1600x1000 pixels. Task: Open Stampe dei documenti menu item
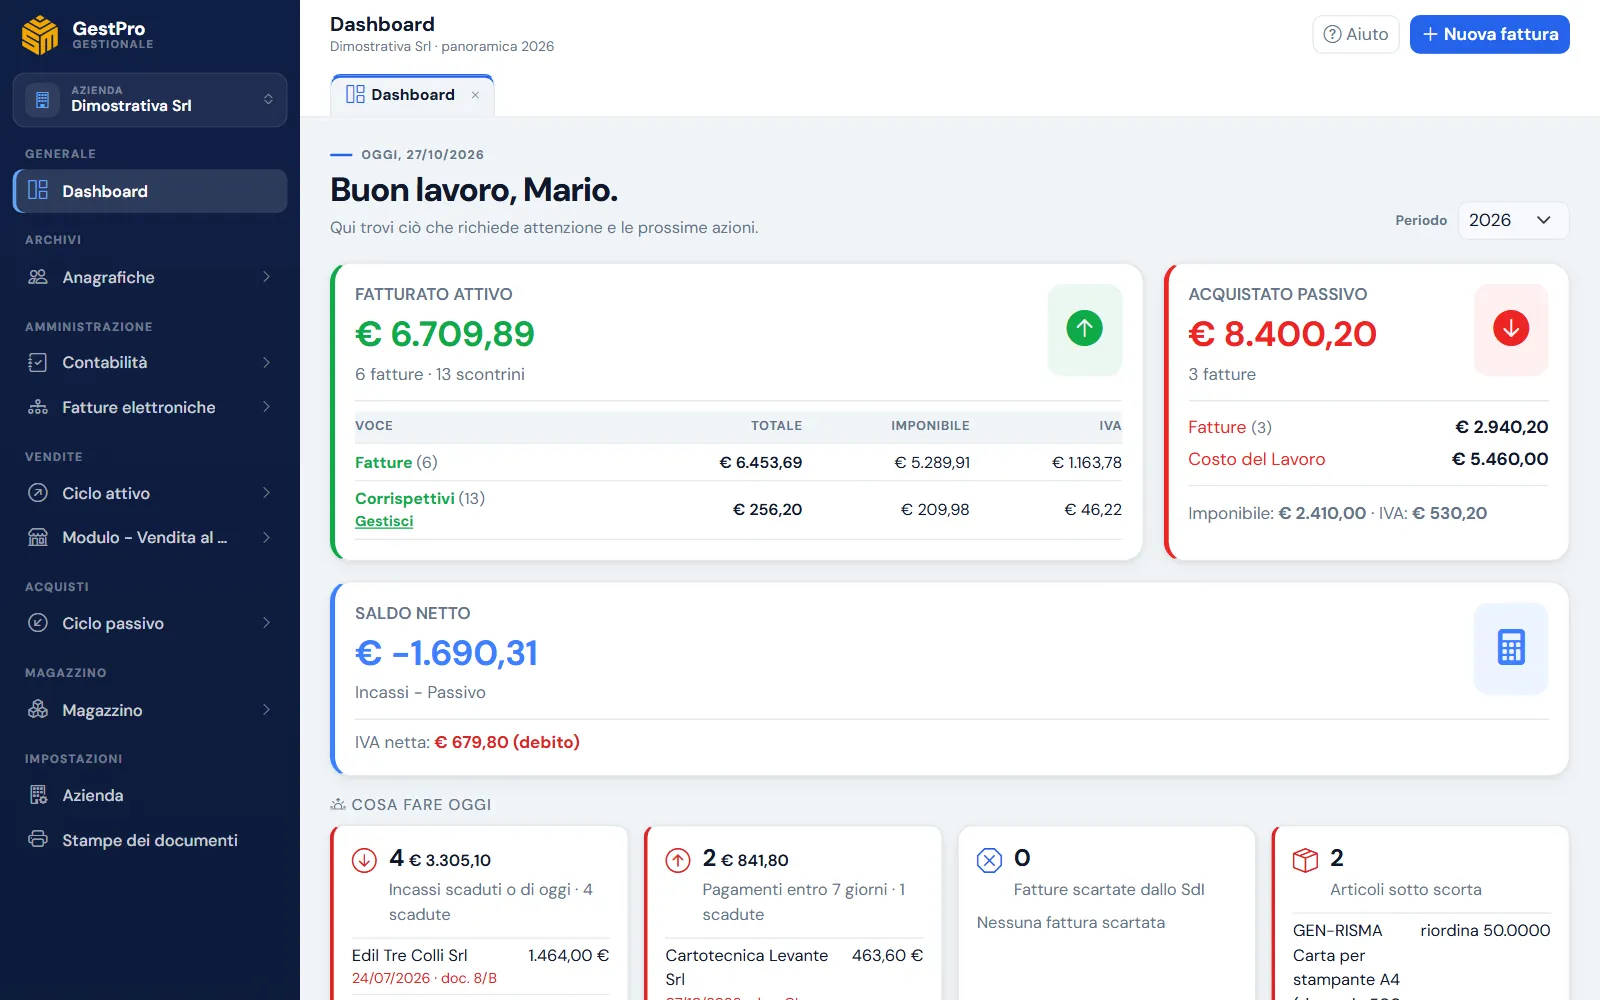pyautogui.click(x=150, y=840)
